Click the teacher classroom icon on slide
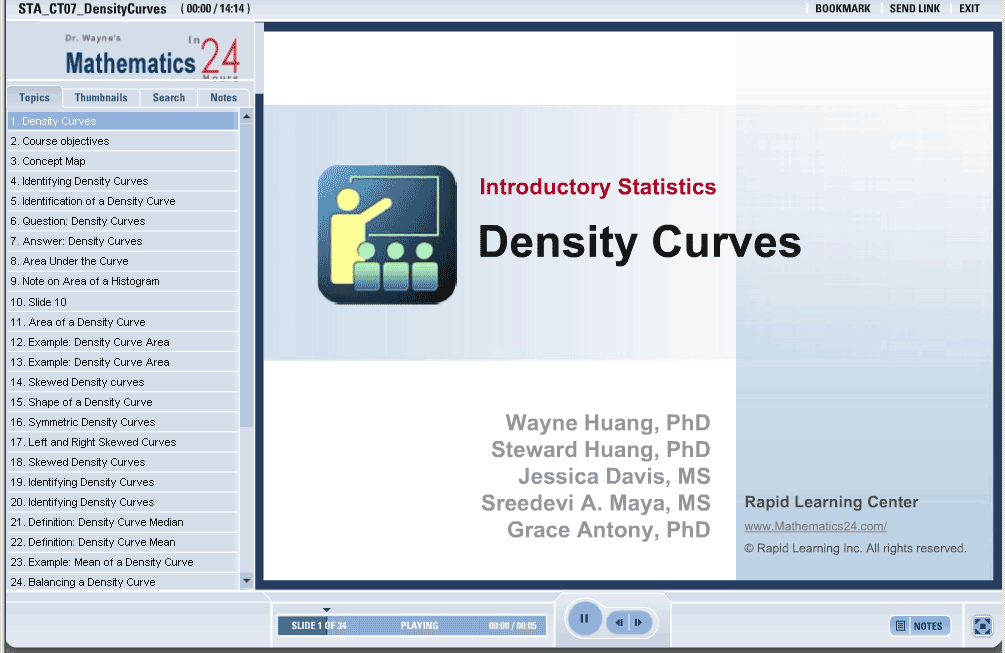Image resolution: width=1005 pixels, height=653 pixels. pos(386,234)
